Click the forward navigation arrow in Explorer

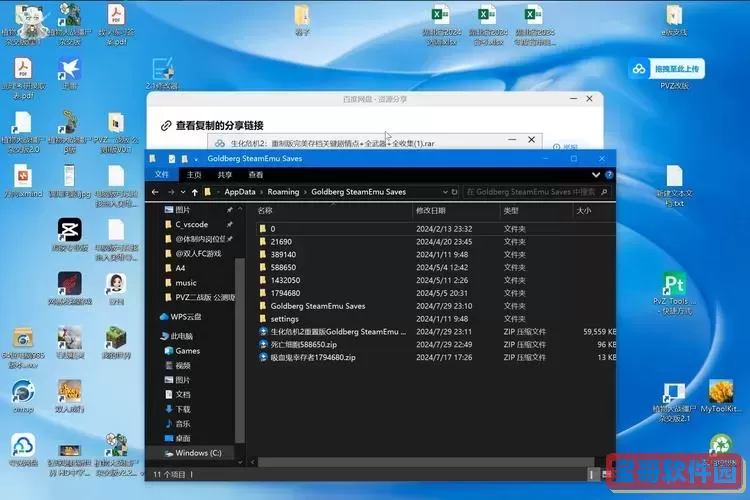click(x=171, y=192)
